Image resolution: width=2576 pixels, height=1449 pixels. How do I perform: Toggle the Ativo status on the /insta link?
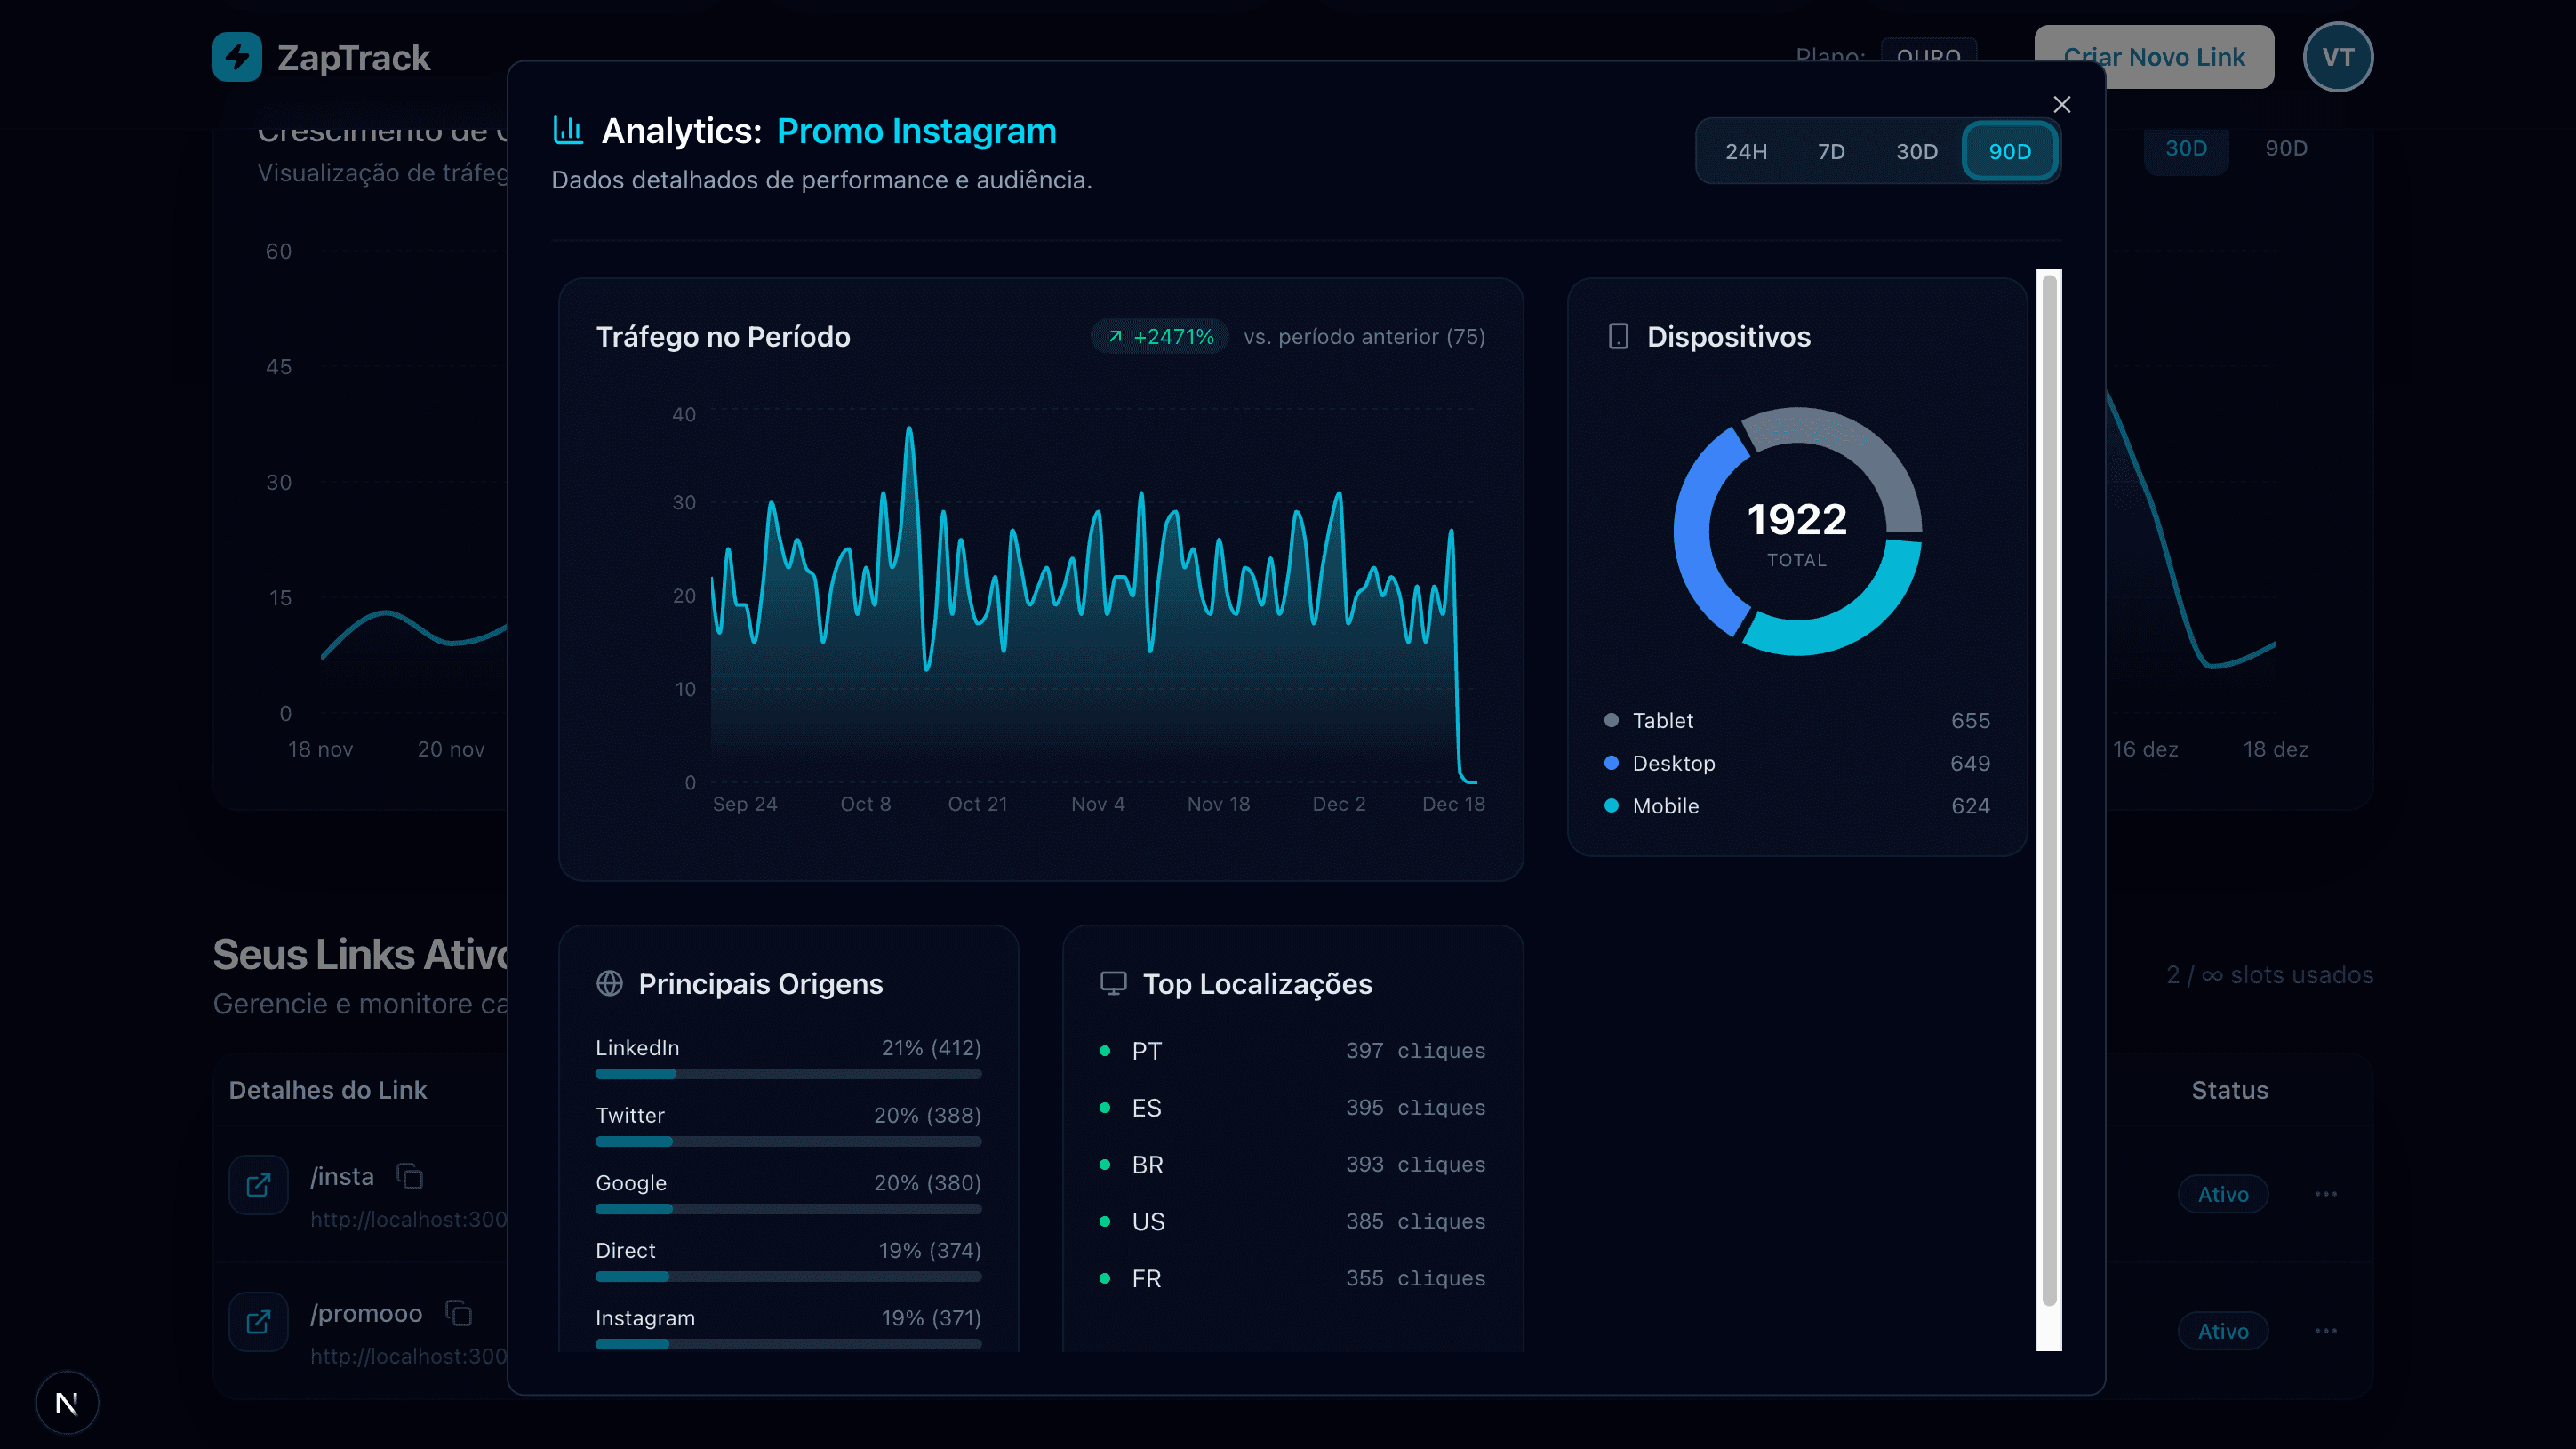pos(2223,1193)
